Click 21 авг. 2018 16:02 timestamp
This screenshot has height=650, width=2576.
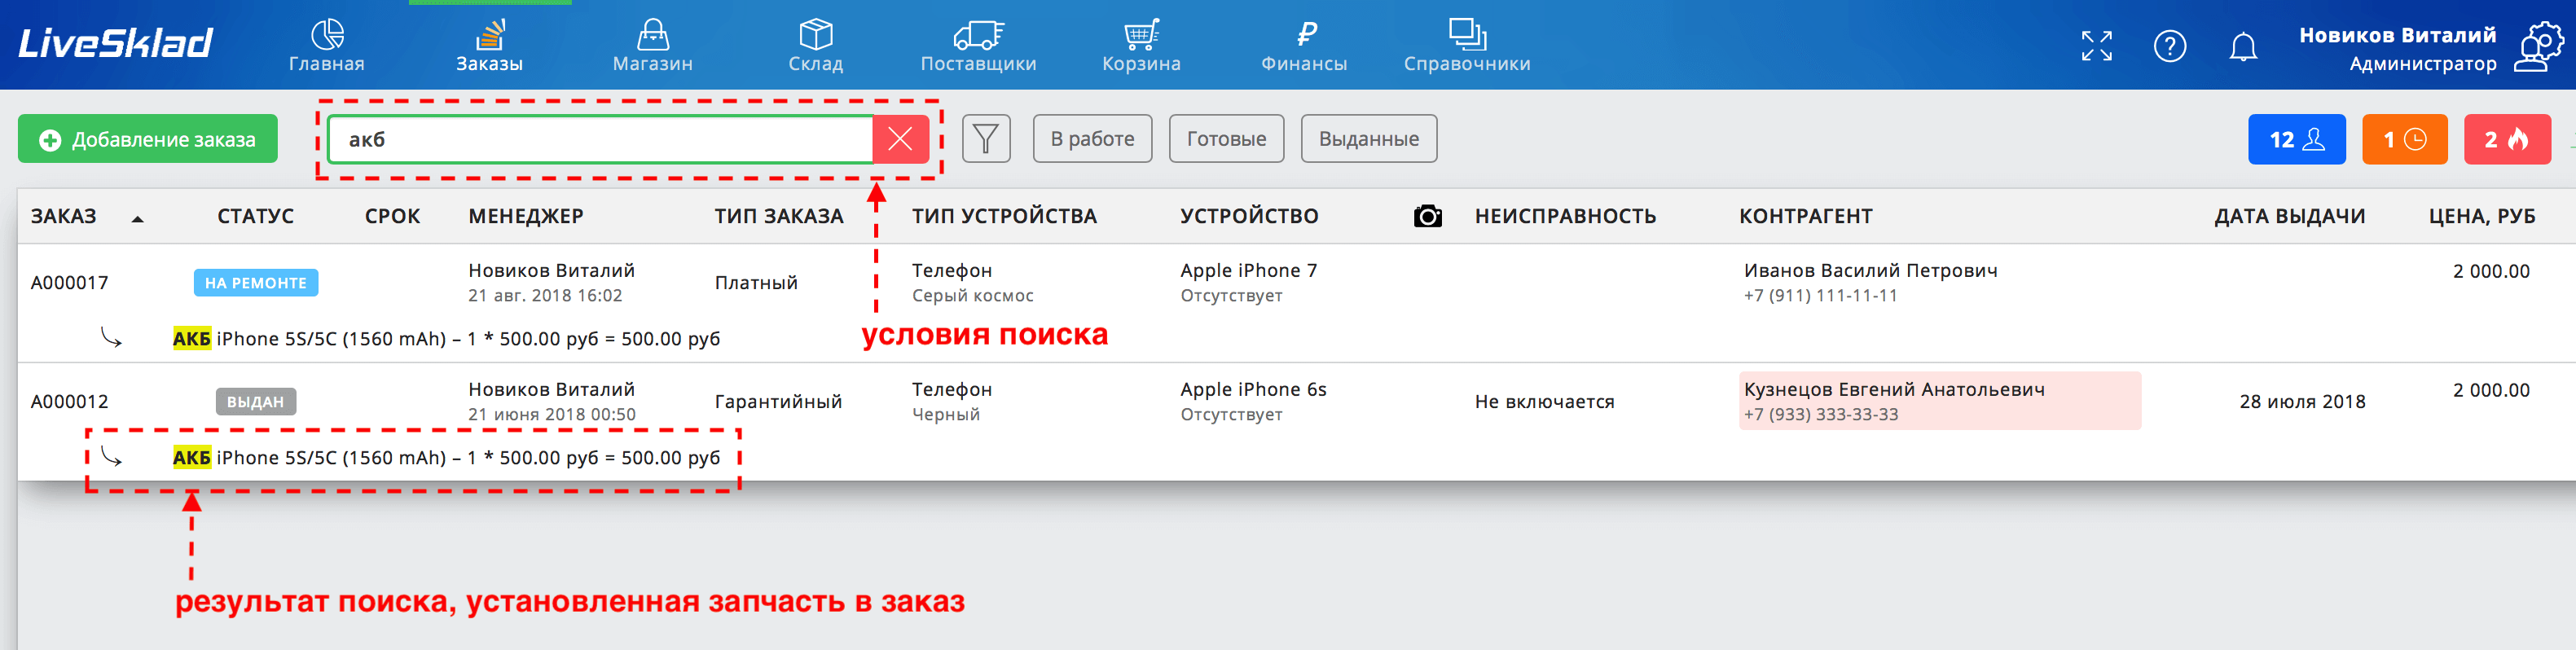(545, 296)
